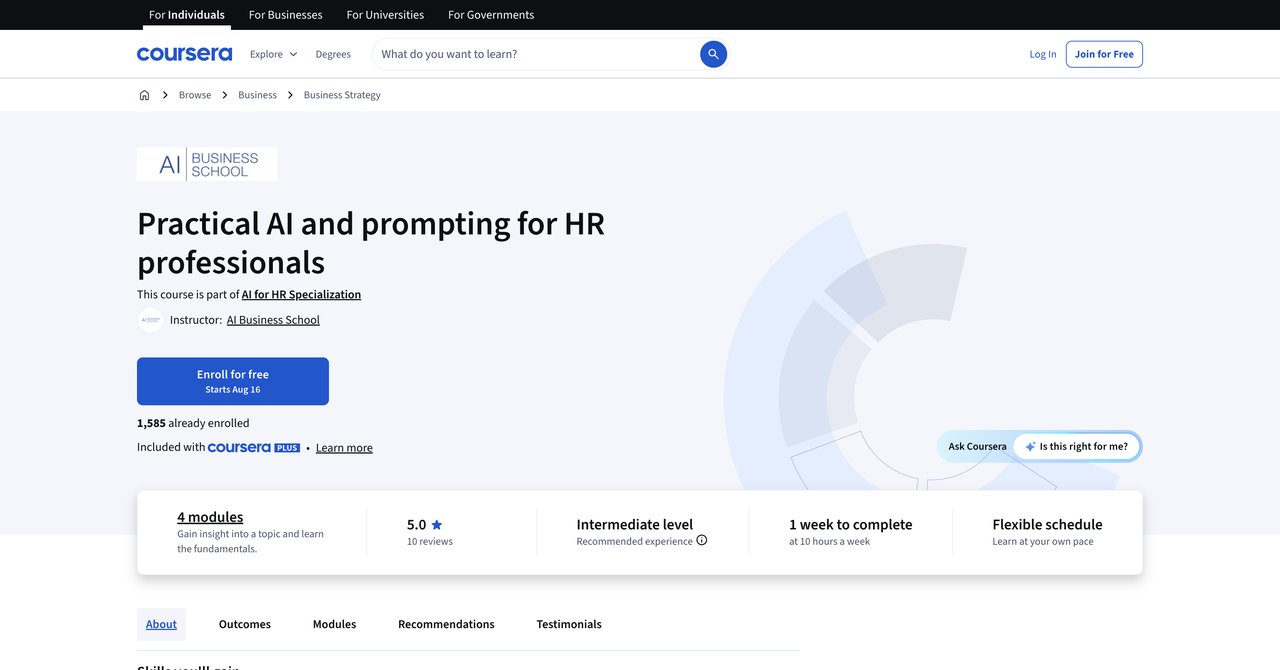Image resolution: width=1280 pixels, height=670 pixels.
Task: Open the Explore dropdown
Action: (x=273, y=54)
